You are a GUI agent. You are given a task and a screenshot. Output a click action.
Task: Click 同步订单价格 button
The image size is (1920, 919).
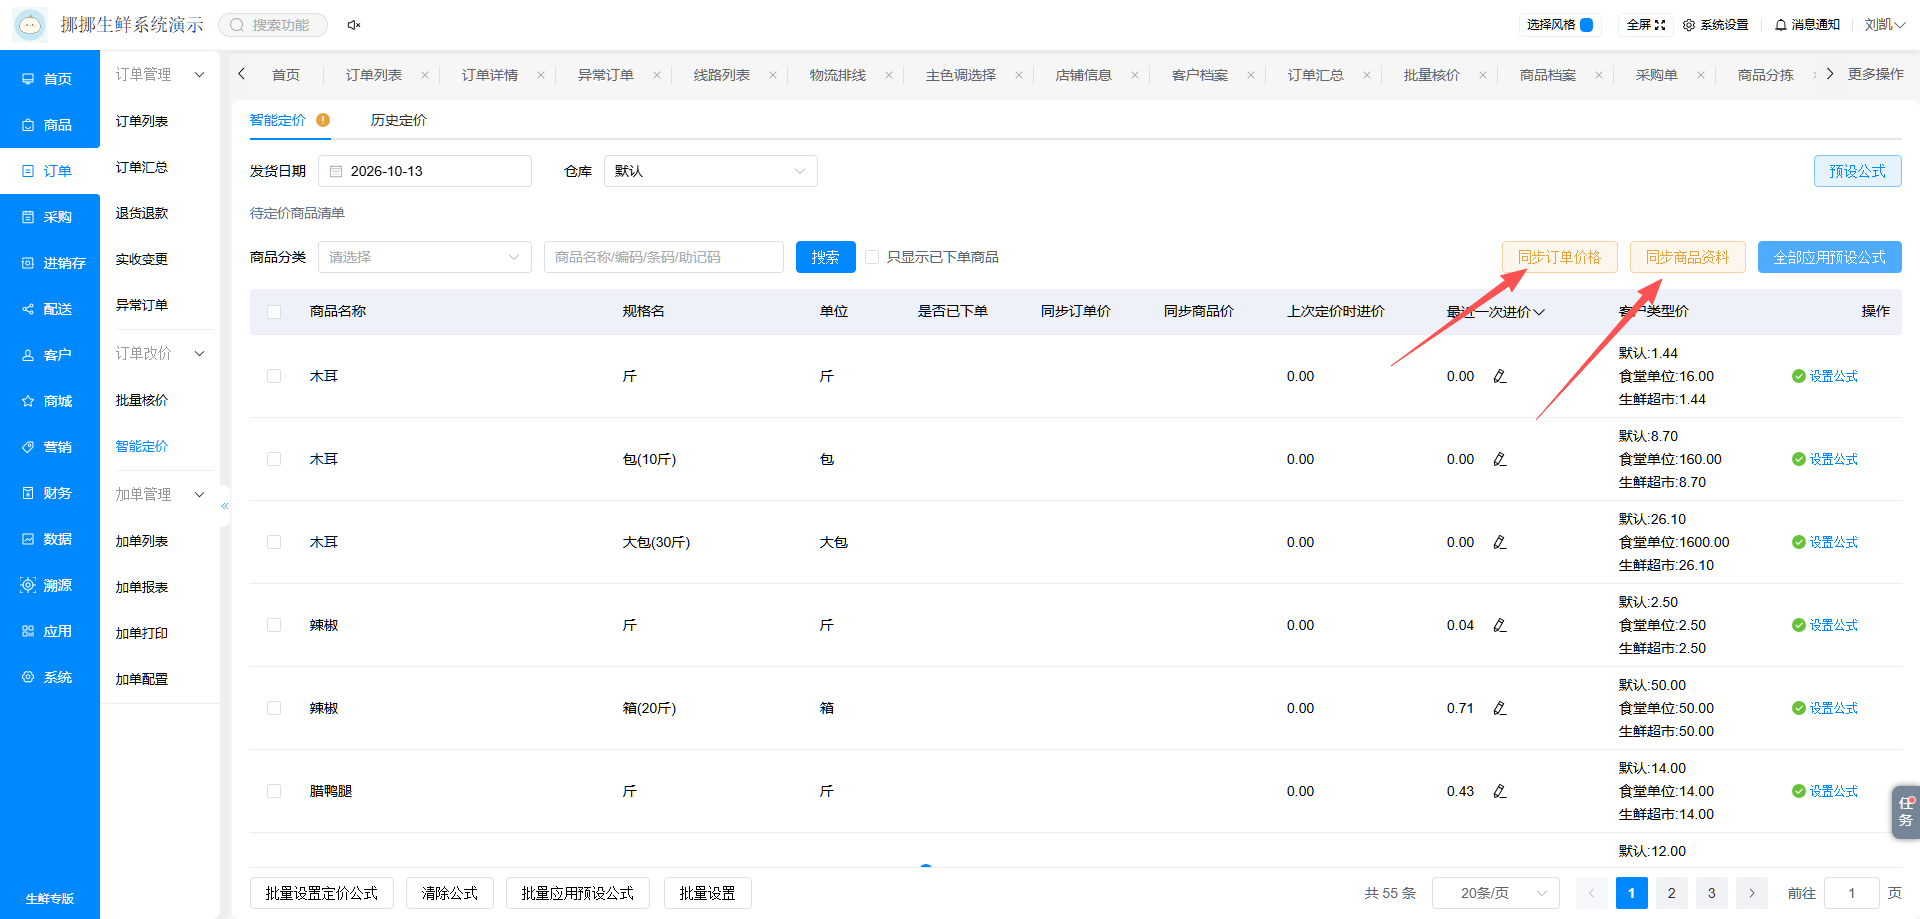pyautogui.click(x=1559, y=257)
